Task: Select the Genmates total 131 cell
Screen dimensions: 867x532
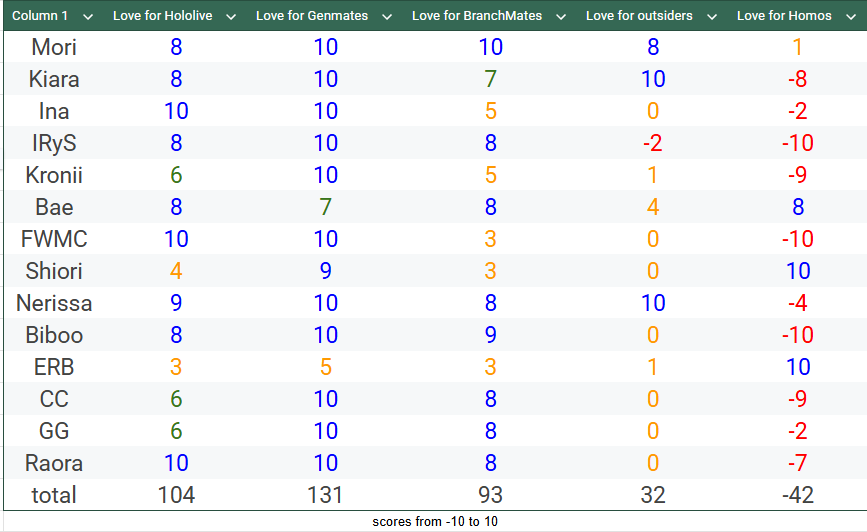Action: [x=325, y=495]
